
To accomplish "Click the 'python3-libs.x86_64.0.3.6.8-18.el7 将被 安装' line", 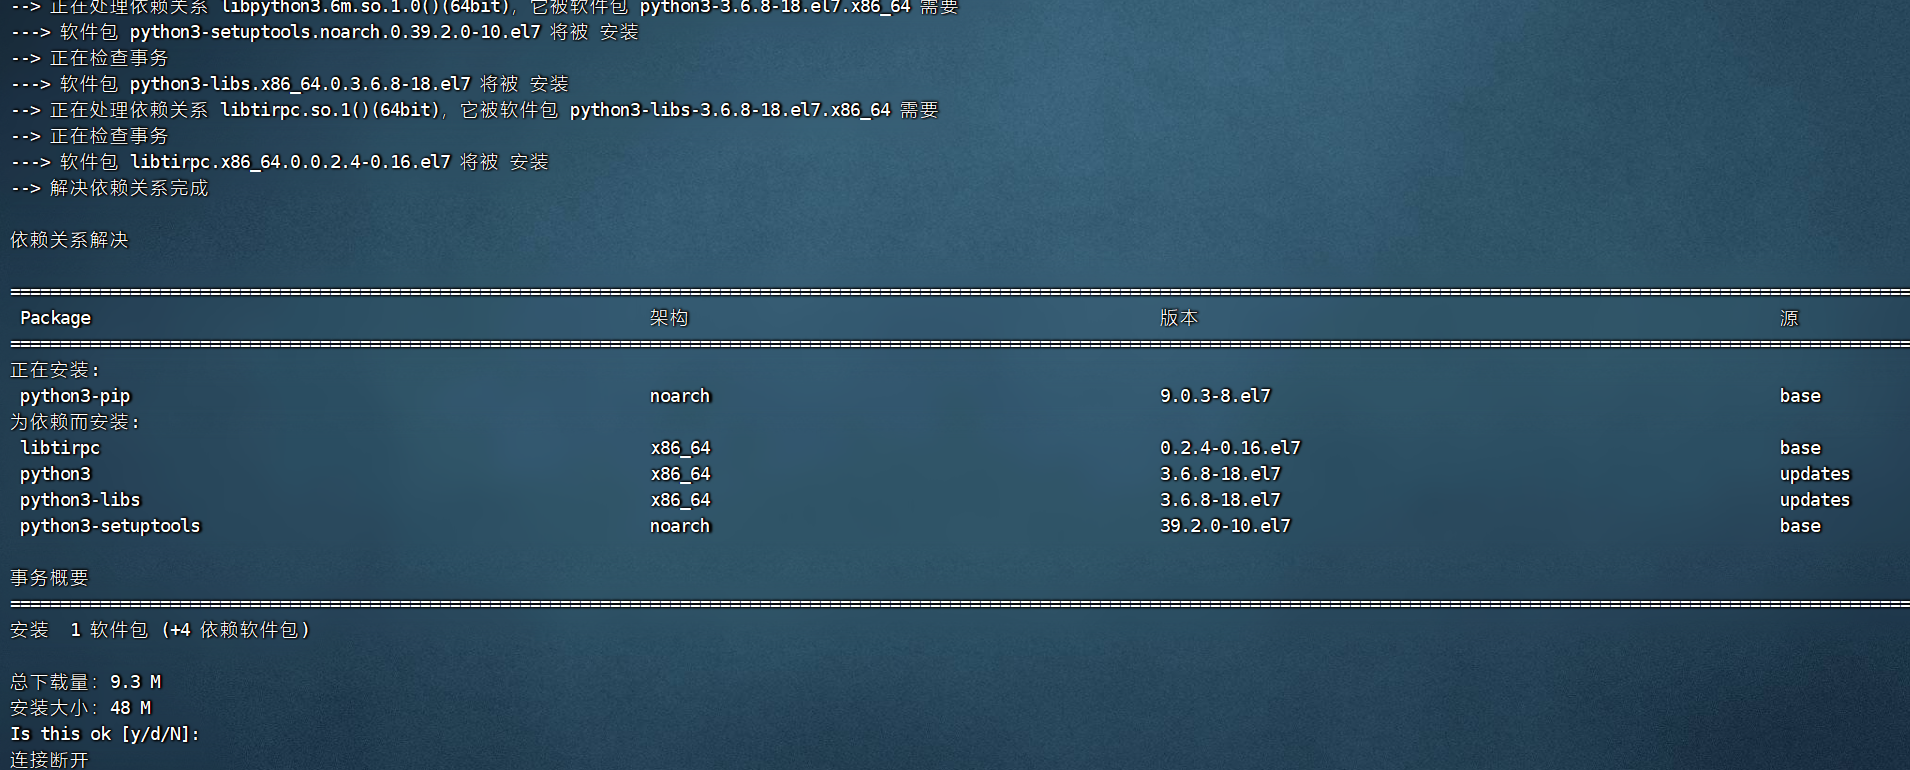I will click(x=289, y=84).
